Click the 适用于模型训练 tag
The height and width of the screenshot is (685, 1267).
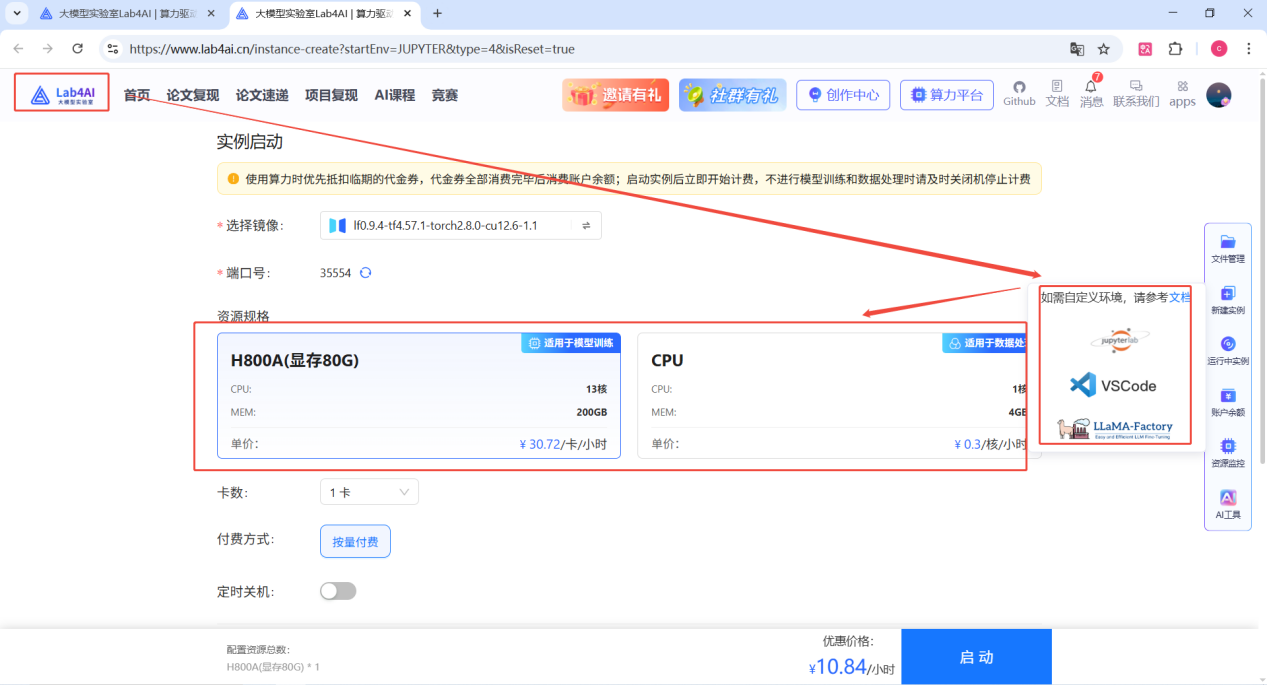click(x=571, y=343)
